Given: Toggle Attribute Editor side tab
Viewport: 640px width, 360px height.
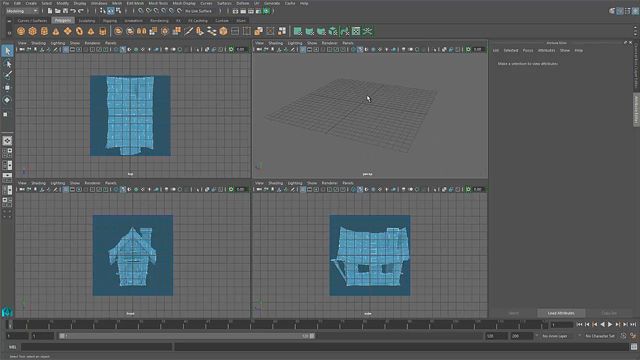Looking at the screenshot, I should pyautogui.click(x=636, y=109).
